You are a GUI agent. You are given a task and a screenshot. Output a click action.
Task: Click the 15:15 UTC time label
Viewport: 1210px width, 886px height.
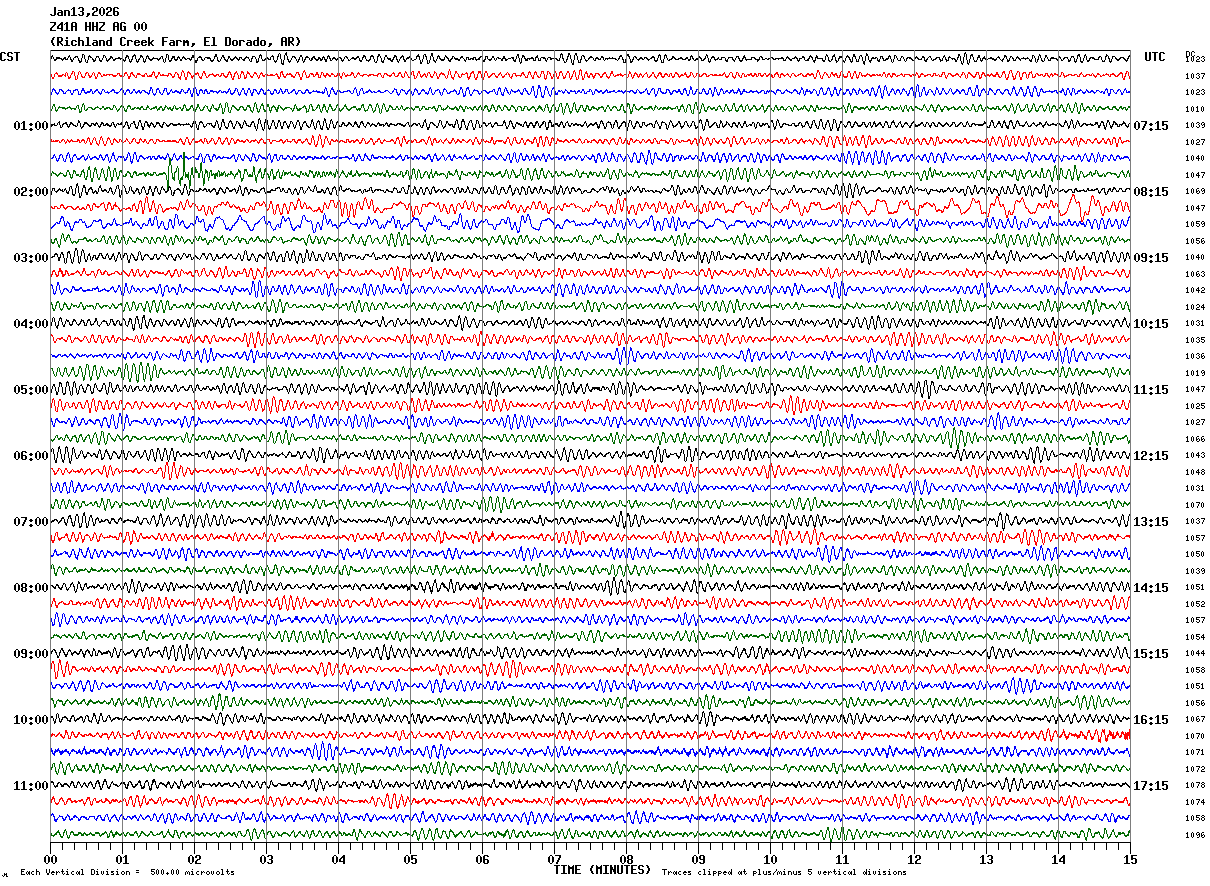pyautogui.click(x=1151, y=654)
